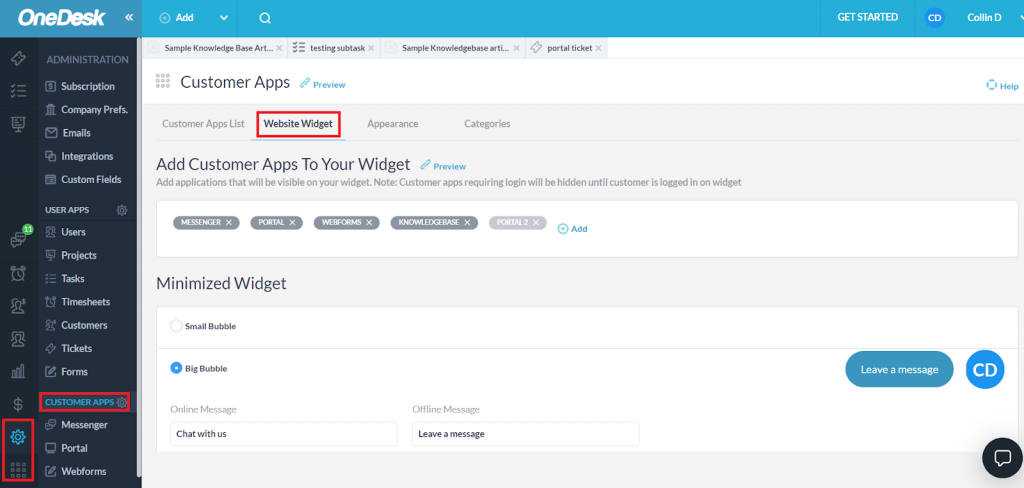Click sidebar vertical scrollbar
Image resolution: width=1024 pixels, height=488 pixels.
[138, 258]
